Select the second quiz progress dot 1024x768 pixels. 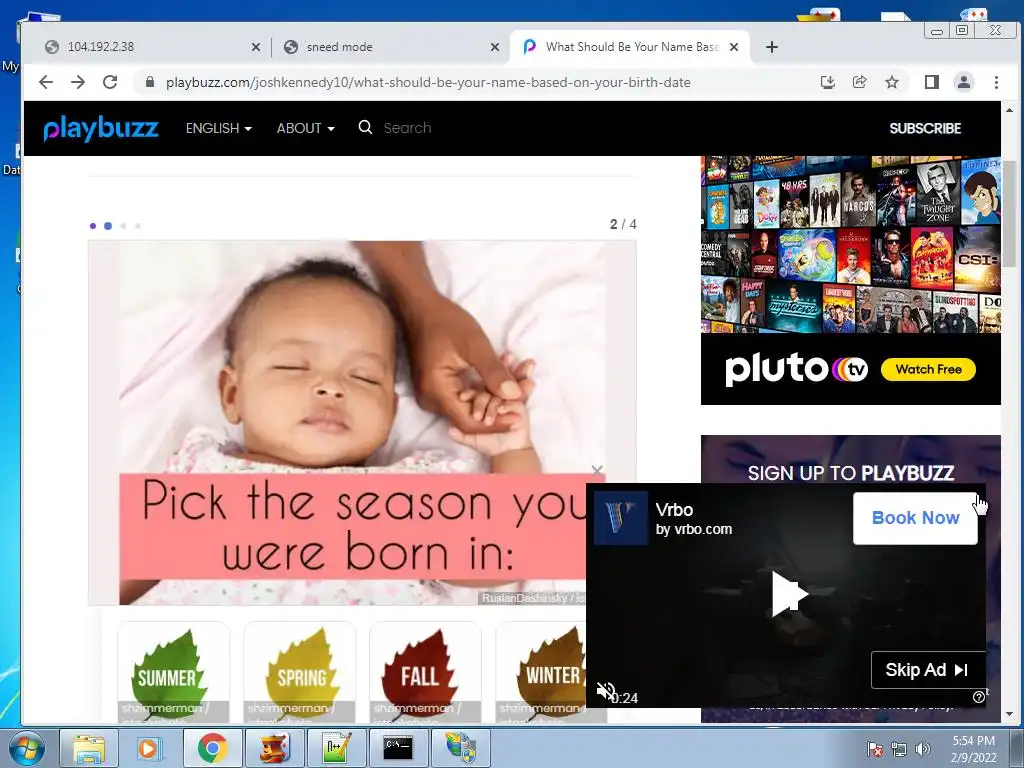pyautogui.click(x=108, y=226)
